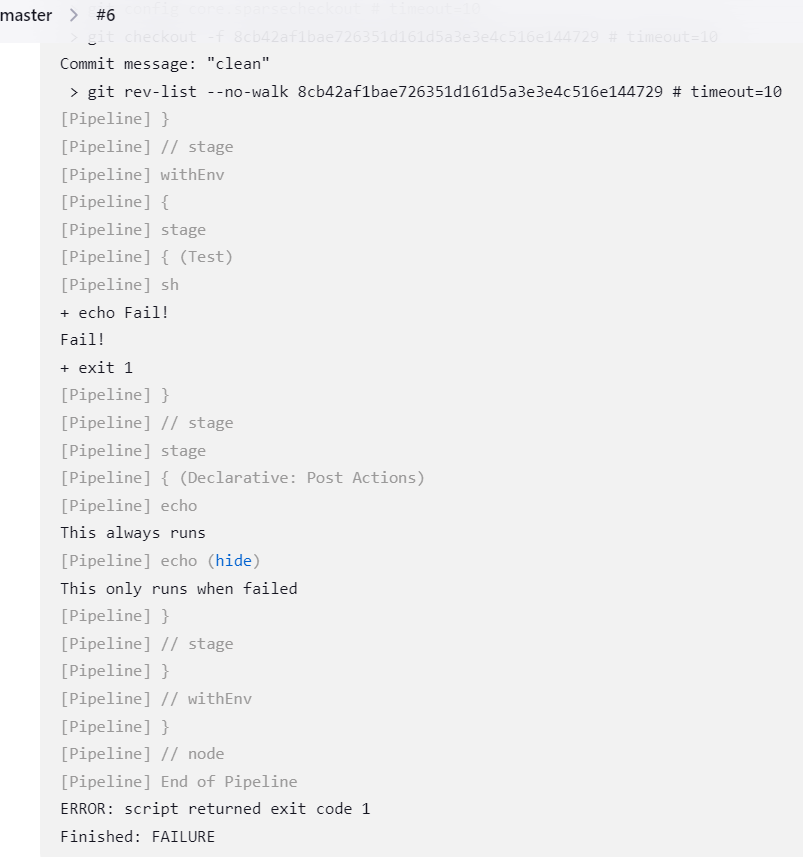This screenshot has height=857, width=803.
Task: Click the "This only runs when failed" line
Action: point(178,588)
